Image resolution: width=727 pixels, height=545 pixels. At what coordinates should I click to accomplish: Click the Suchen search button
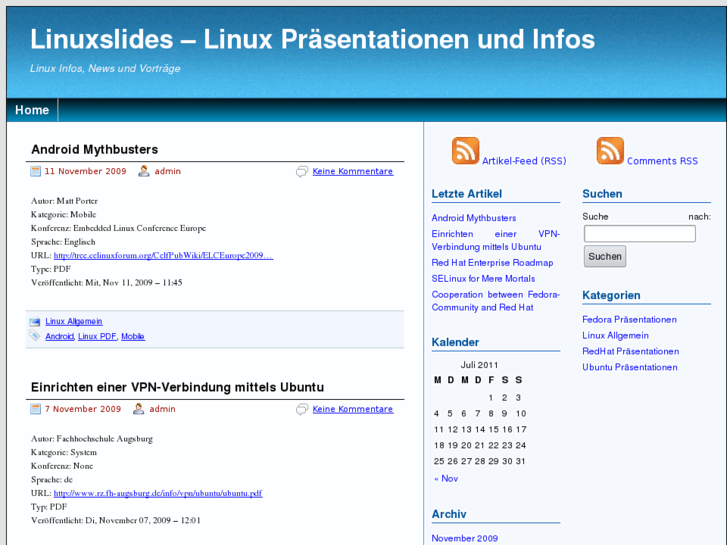coord(605,256)
